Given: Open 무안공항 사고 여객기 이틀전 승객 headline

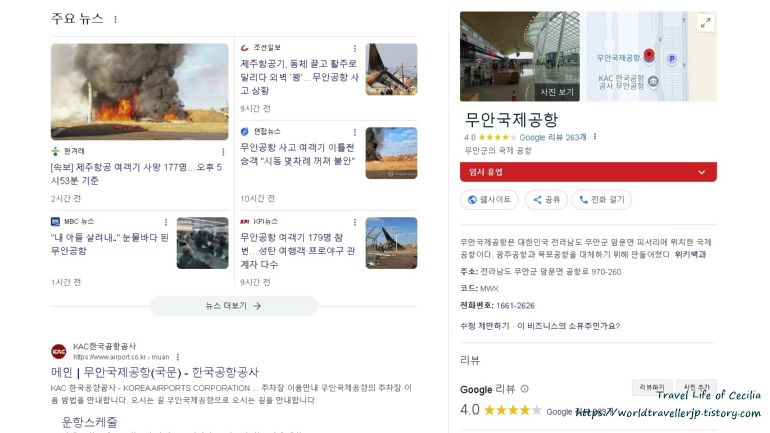Looking at the screenshot, I should point(298,154).
